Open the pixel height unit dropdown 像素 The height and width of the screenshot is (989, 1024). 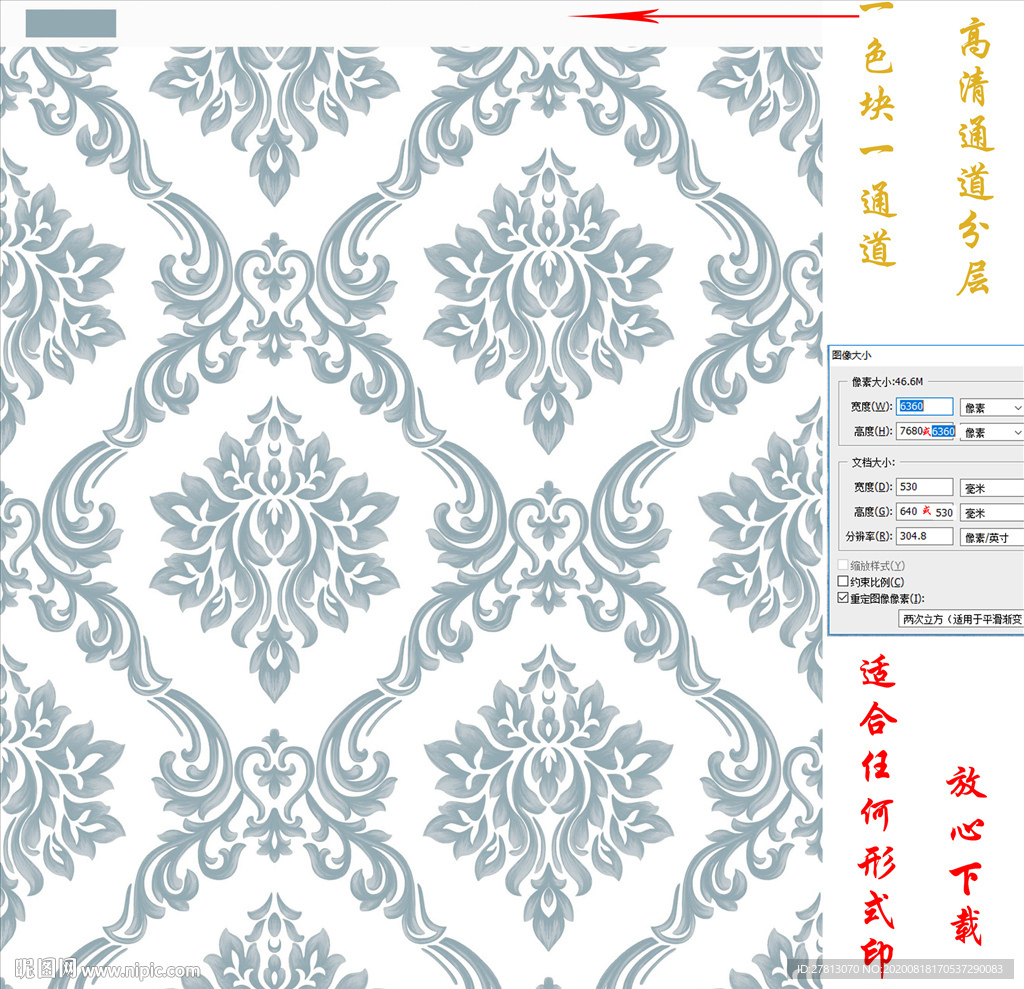(991, 432)
